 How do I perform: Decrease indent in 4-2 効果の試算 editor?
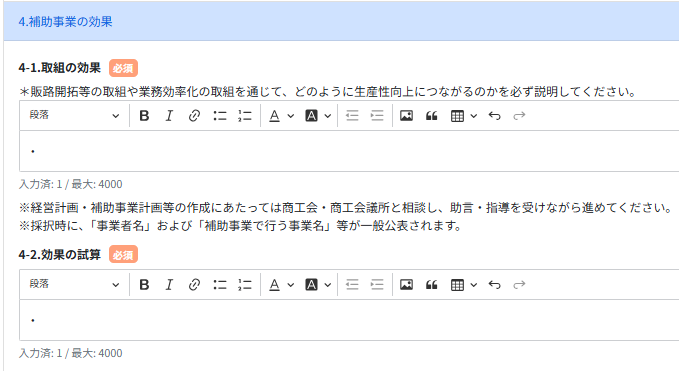point(352,284)
